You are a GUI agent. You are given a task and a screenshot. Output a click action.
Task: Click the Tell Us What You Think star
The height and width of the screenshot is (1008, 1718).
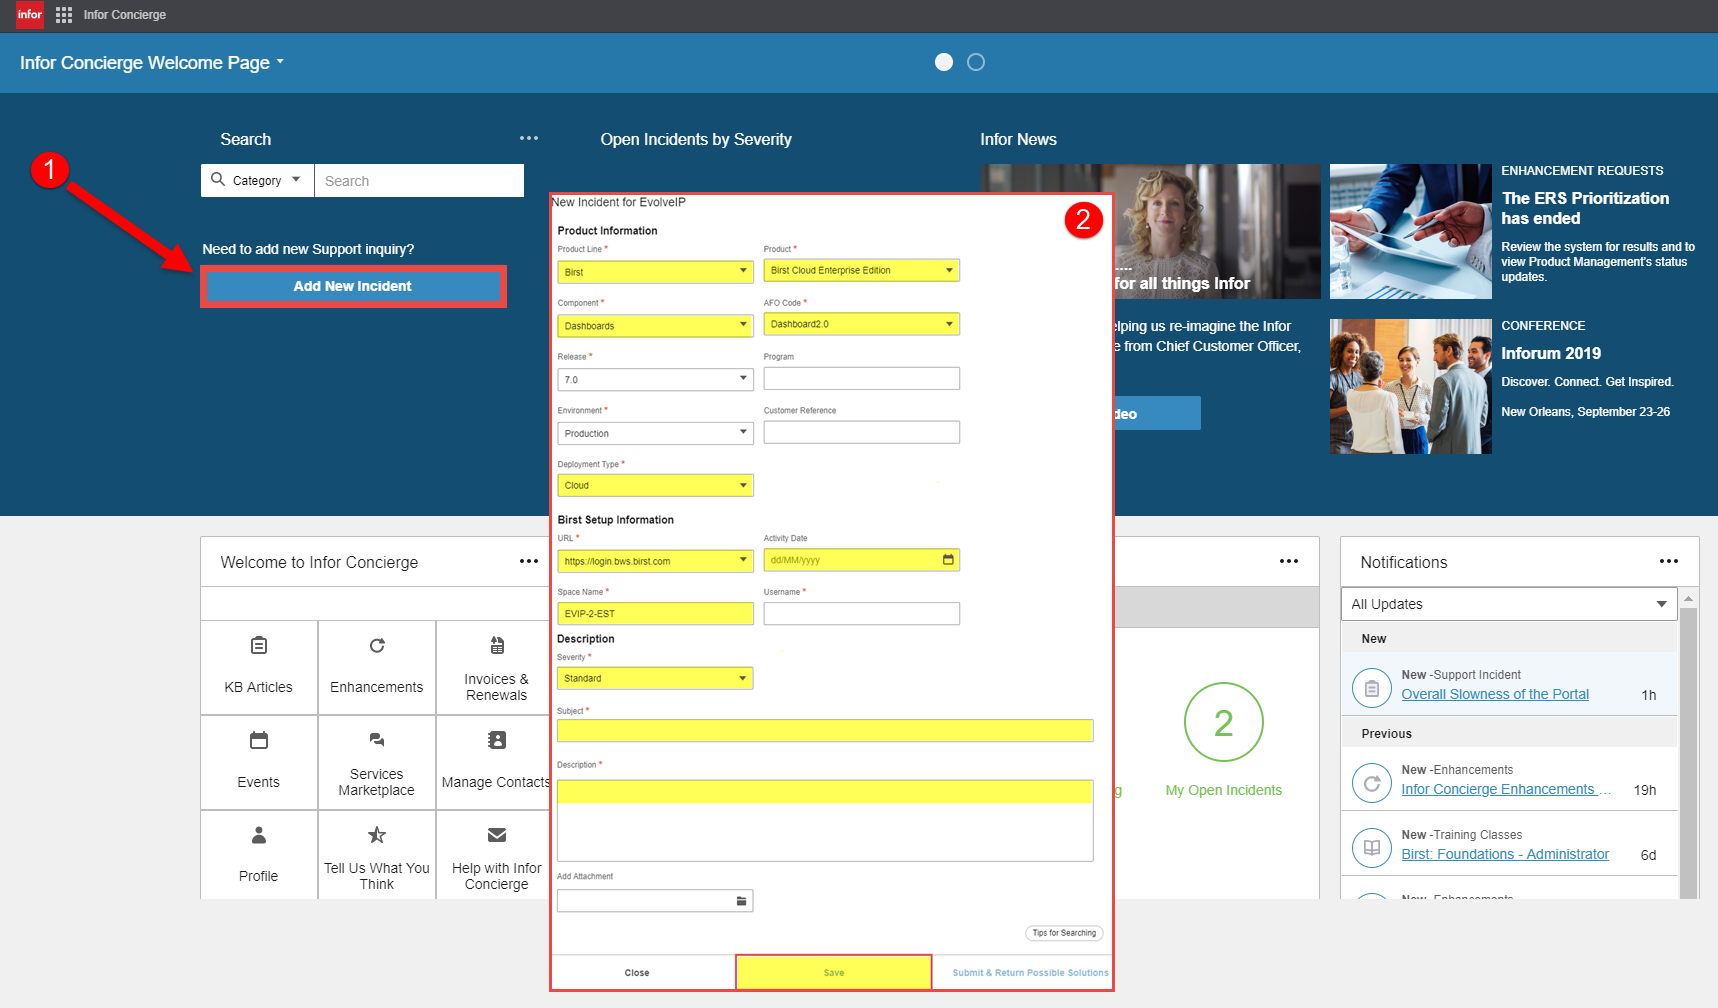coord(376,835)
